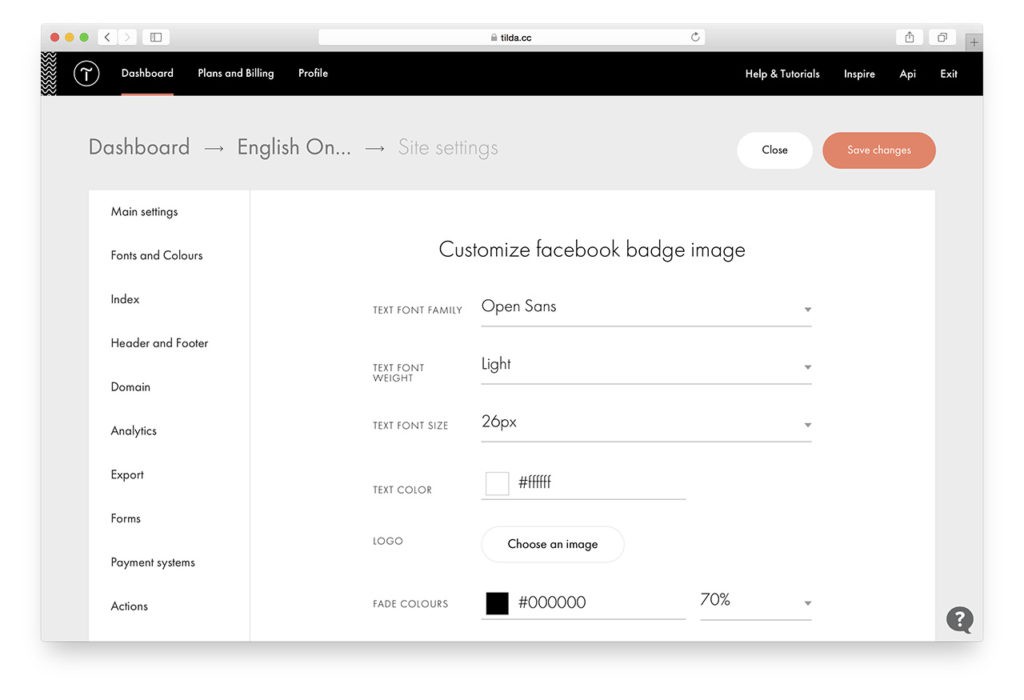The image size is (1024, 700).
Task: Select Main settings in sidebar
Action: pos(144,212)
